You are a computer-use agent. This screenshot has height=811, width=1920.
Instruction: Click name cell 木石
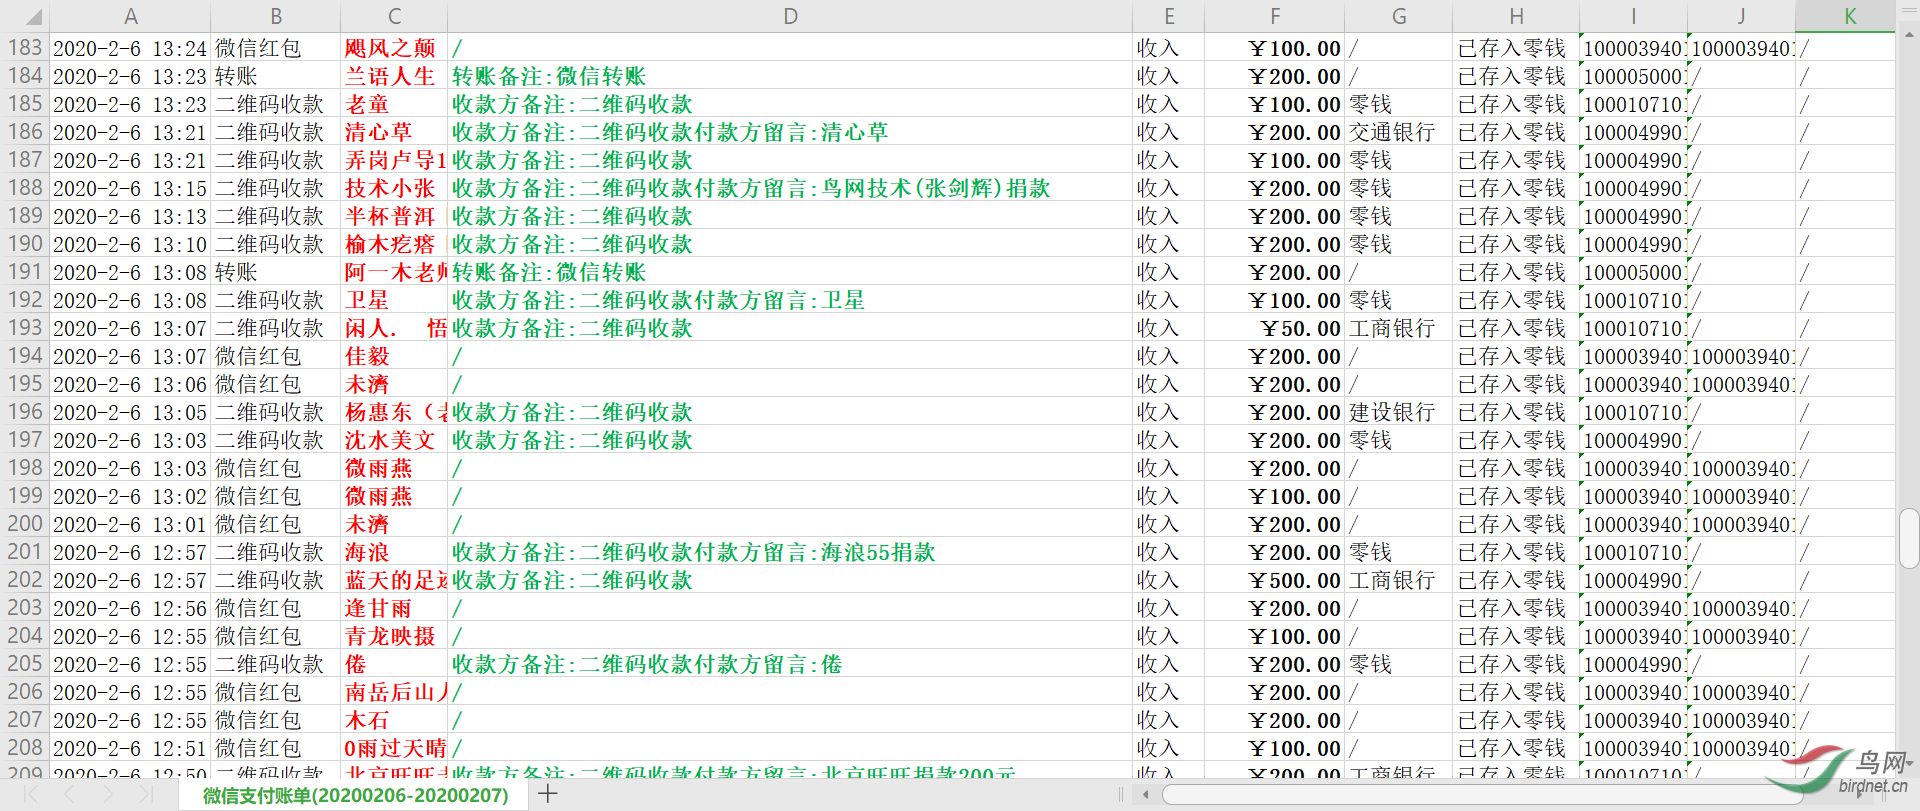394,720
